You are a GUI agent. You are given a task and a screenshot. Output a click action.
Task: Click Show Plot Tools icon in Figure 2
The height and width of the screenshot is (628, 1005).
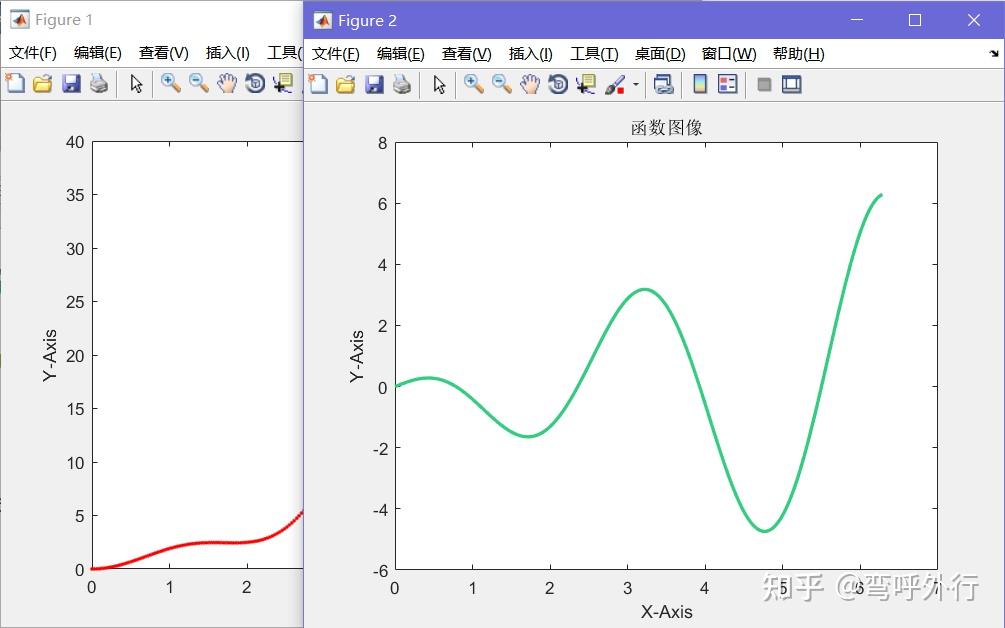792,84
